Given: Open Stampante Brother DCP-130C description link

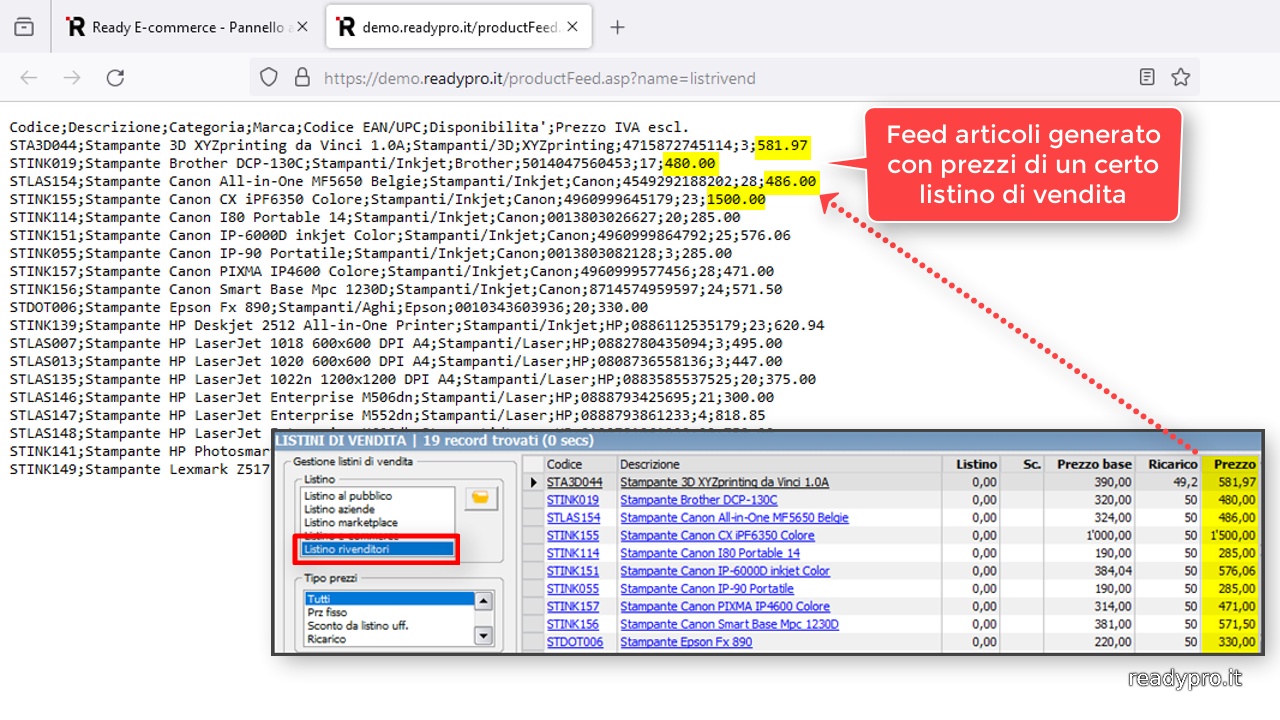Looking at the screenshot, I should pos(698,500).
